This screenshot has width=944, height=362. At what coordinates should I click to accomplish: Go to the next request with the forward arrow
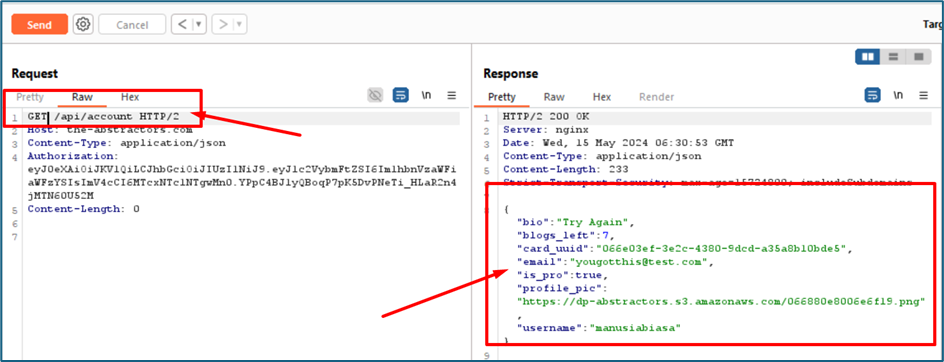(x=223, y=25)
